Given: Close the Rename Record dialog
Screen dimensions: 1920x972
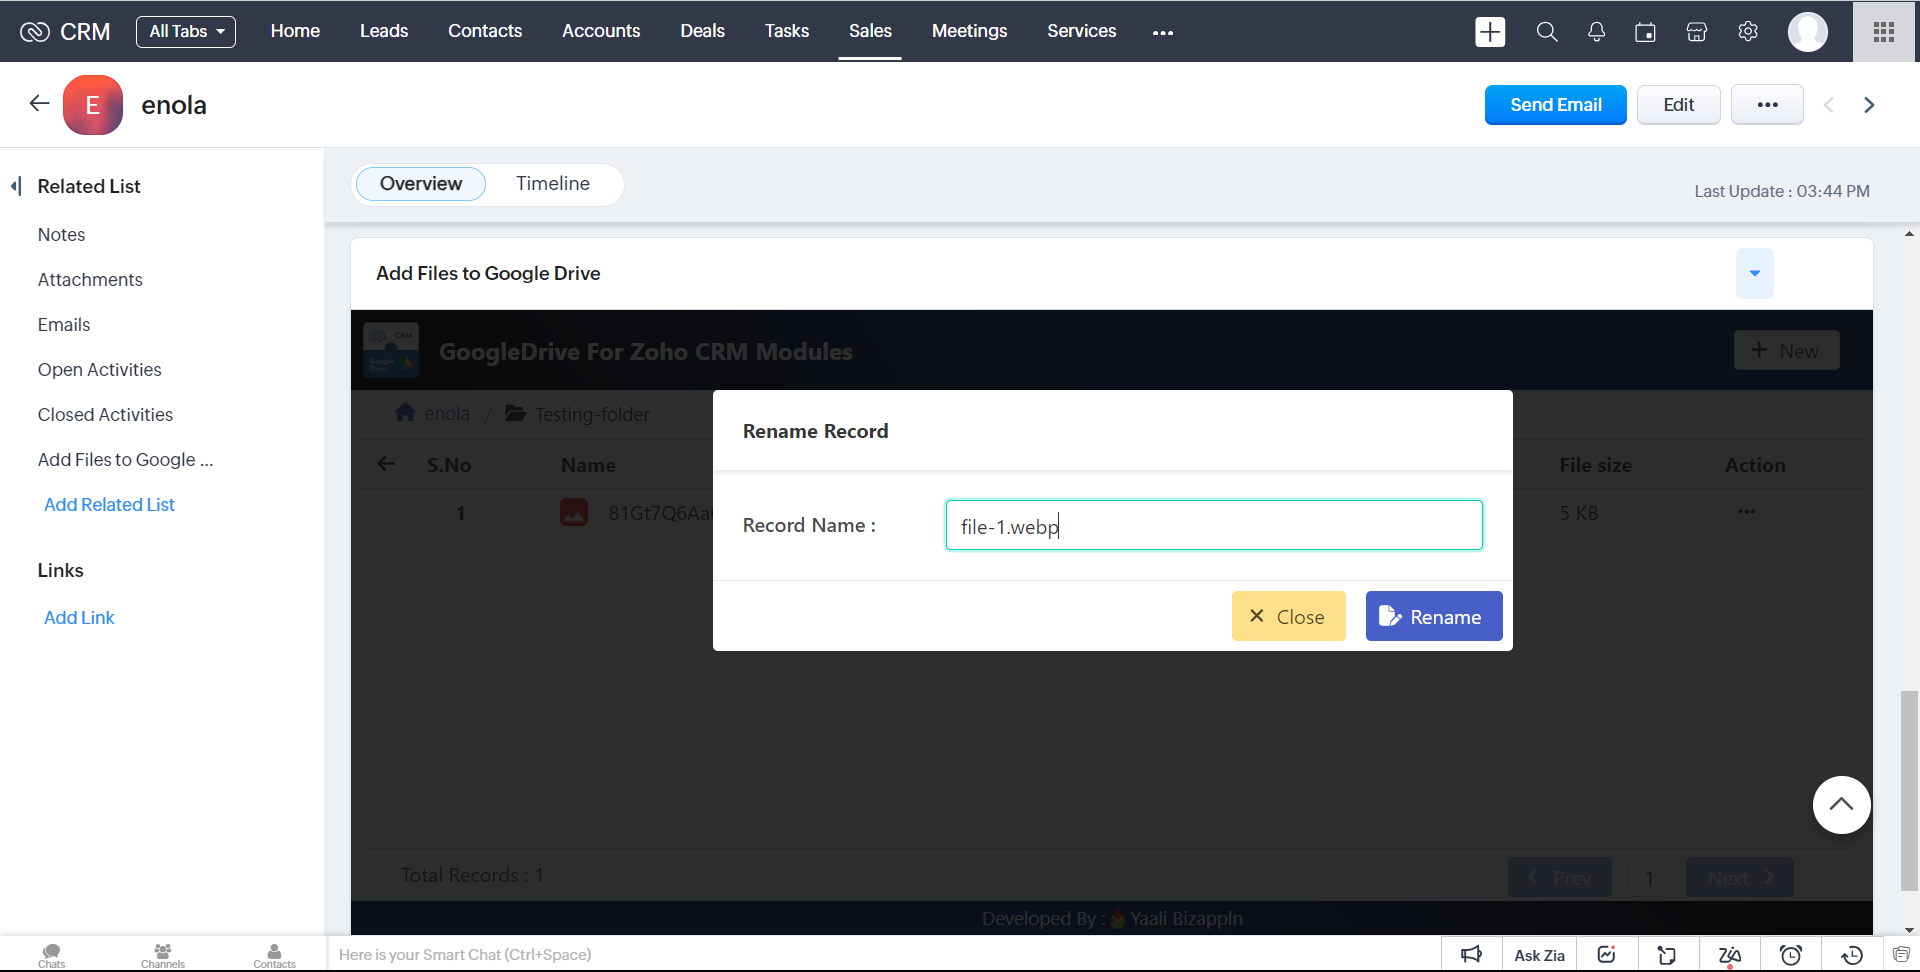Looking at the screenshot, I should pyautogui.click(x=1288, y=616).
